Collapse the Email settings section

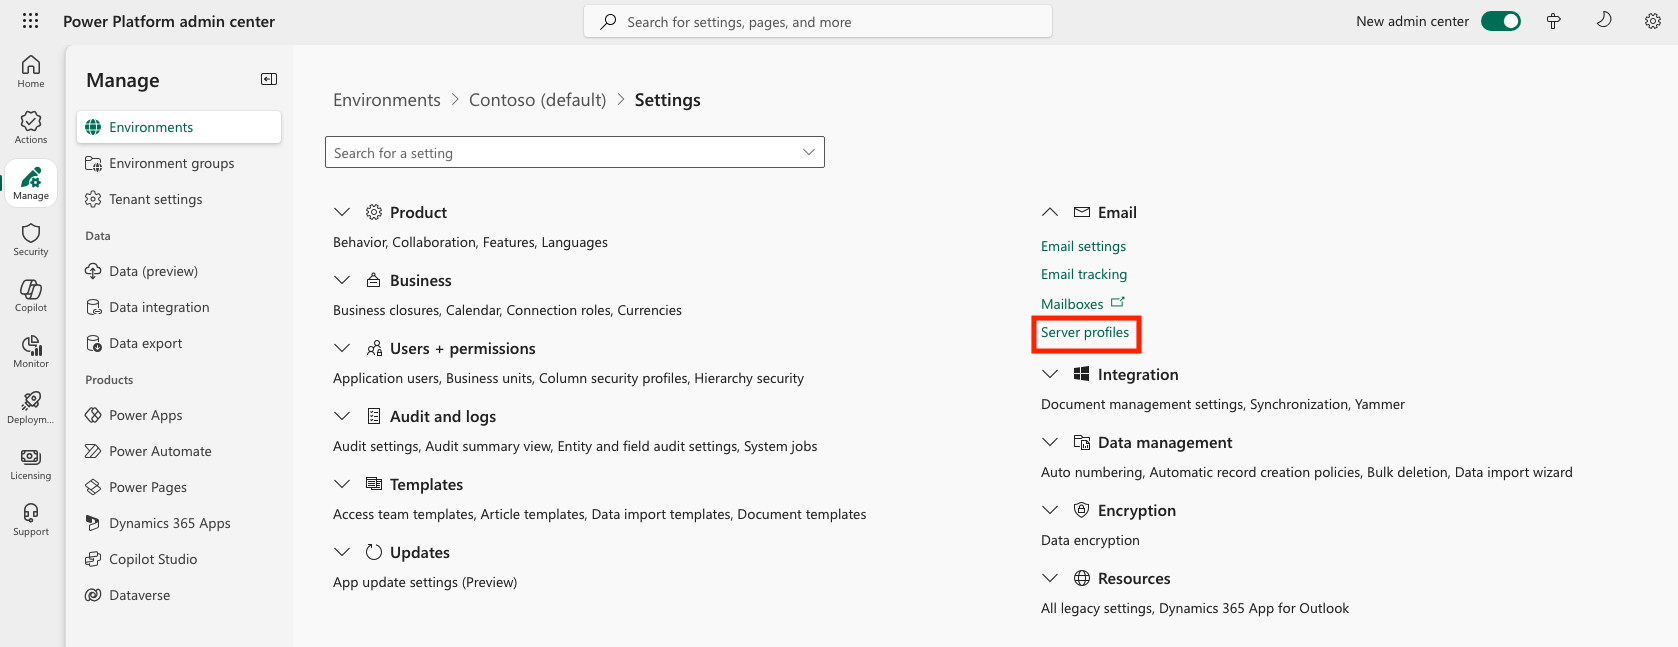[x=1050, y=212]
